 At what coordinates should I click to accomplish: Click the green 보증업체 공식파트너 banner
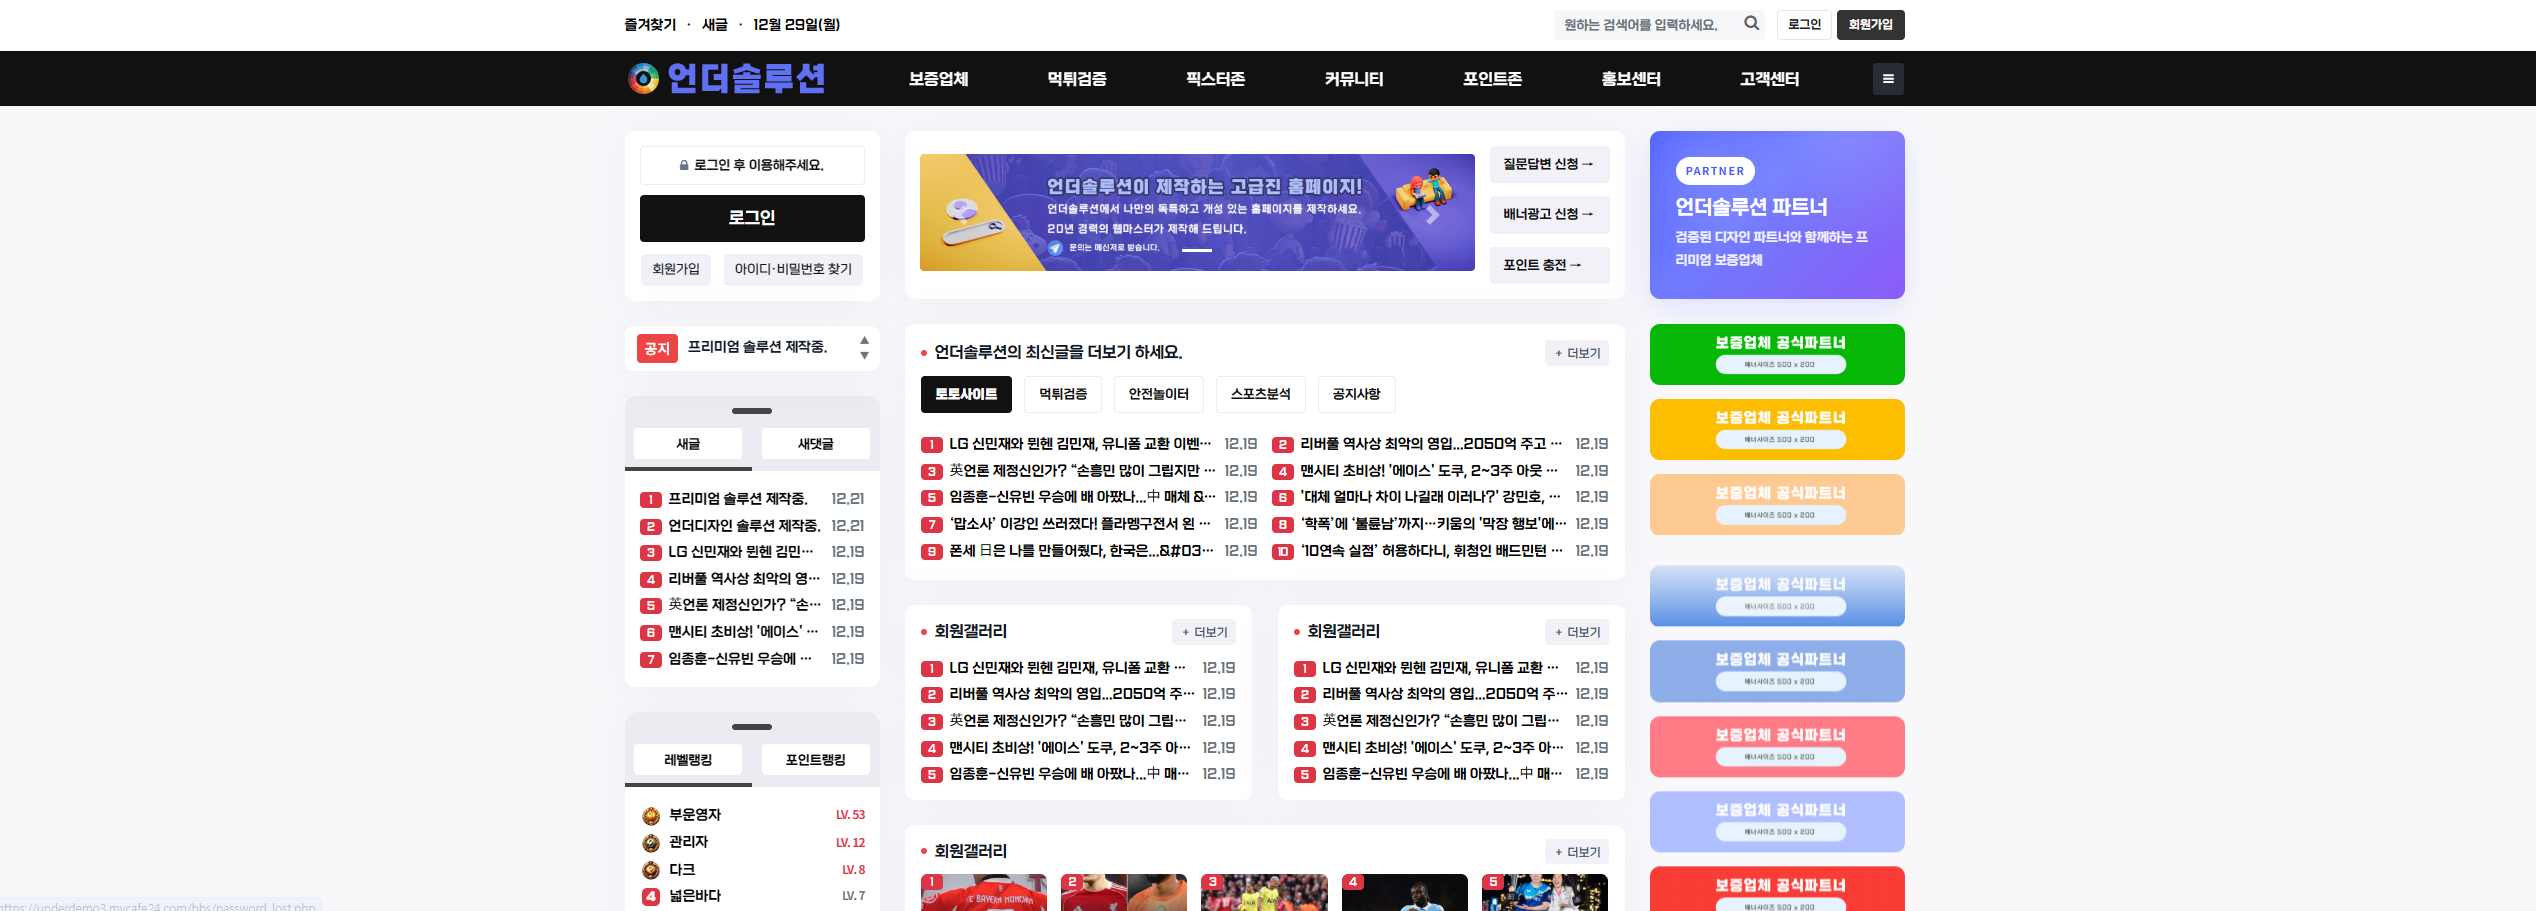[1777, 354]
